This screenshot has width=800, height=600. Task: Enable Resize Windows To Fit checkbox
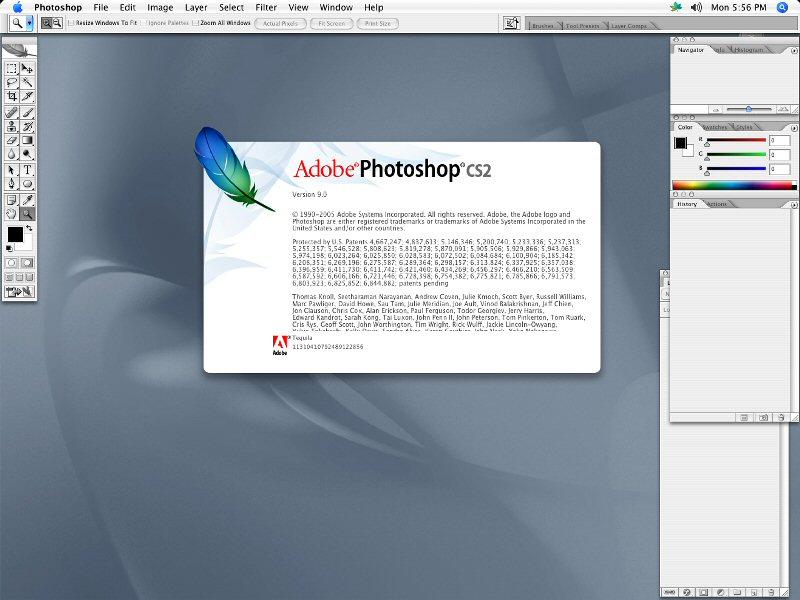pyautogui.click(x=71, y=22)
